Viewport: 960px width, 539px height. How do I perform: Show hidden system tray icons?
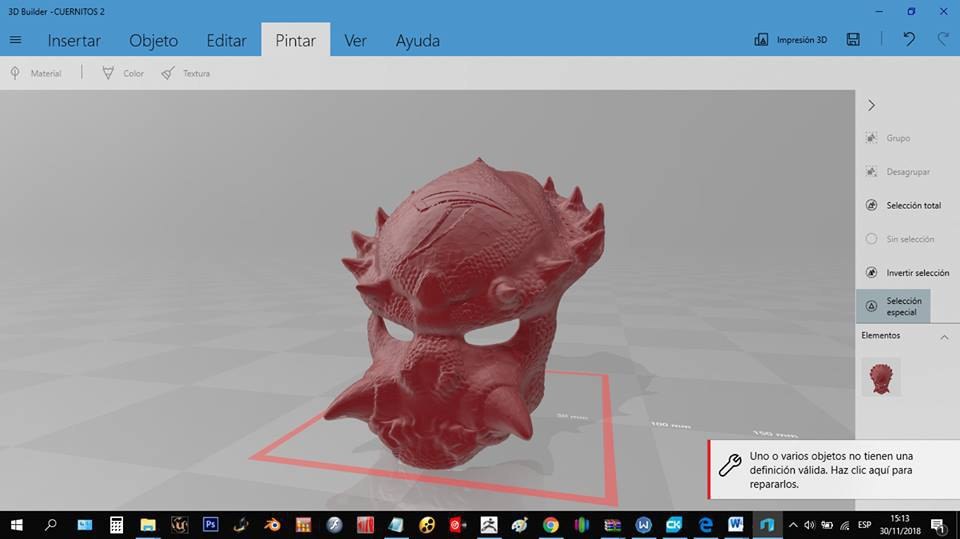pos(793,525)
